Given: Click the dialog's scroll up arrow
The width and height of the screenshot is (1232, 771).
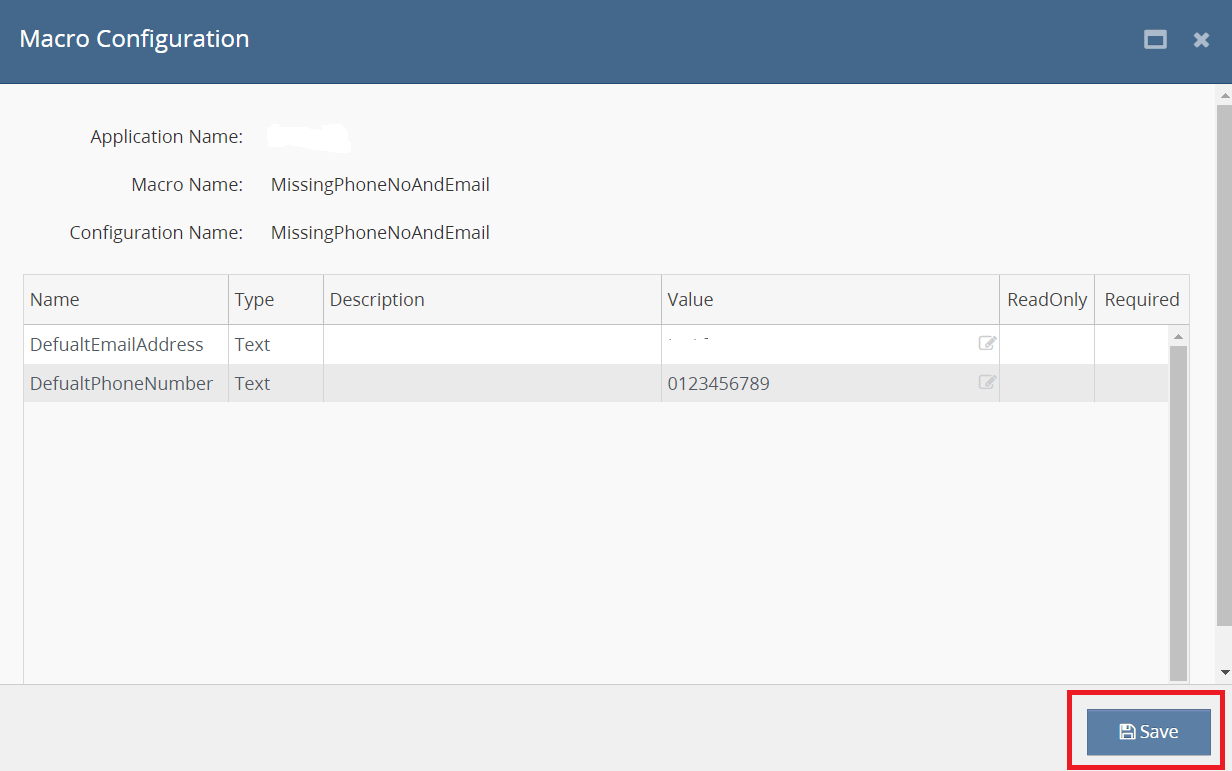Looking at the screenshot, I should [x=1224, y=95].
